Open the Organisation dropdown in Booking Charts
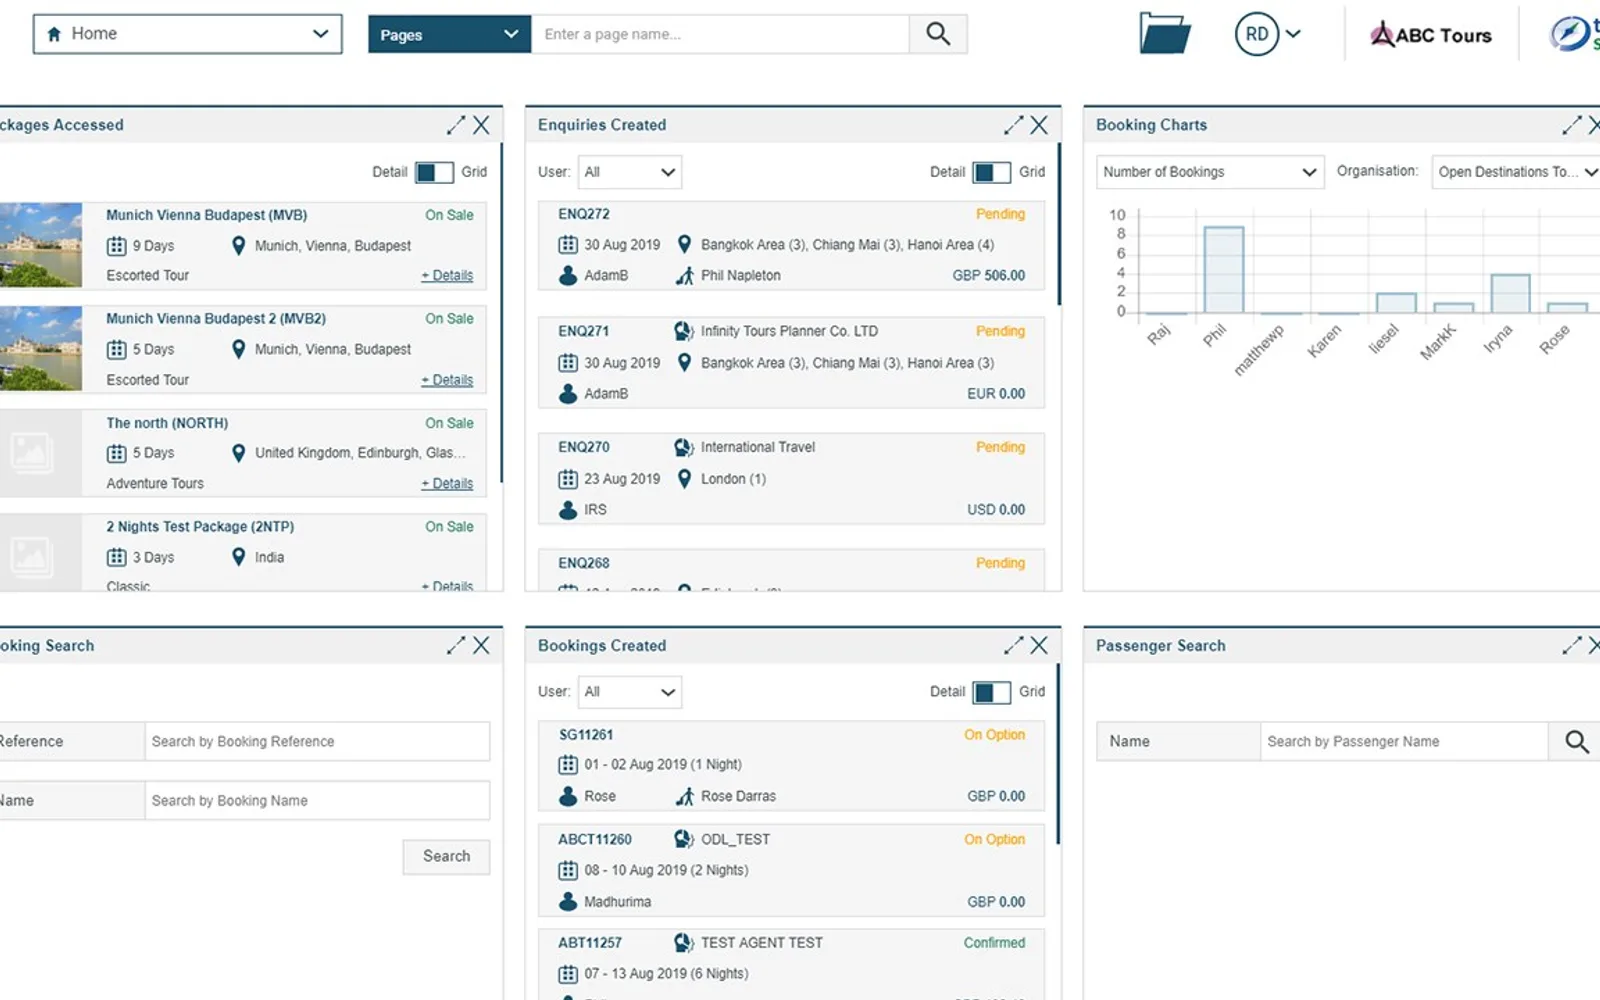Screen dimensions: 1600x1000 point(1516,172)
